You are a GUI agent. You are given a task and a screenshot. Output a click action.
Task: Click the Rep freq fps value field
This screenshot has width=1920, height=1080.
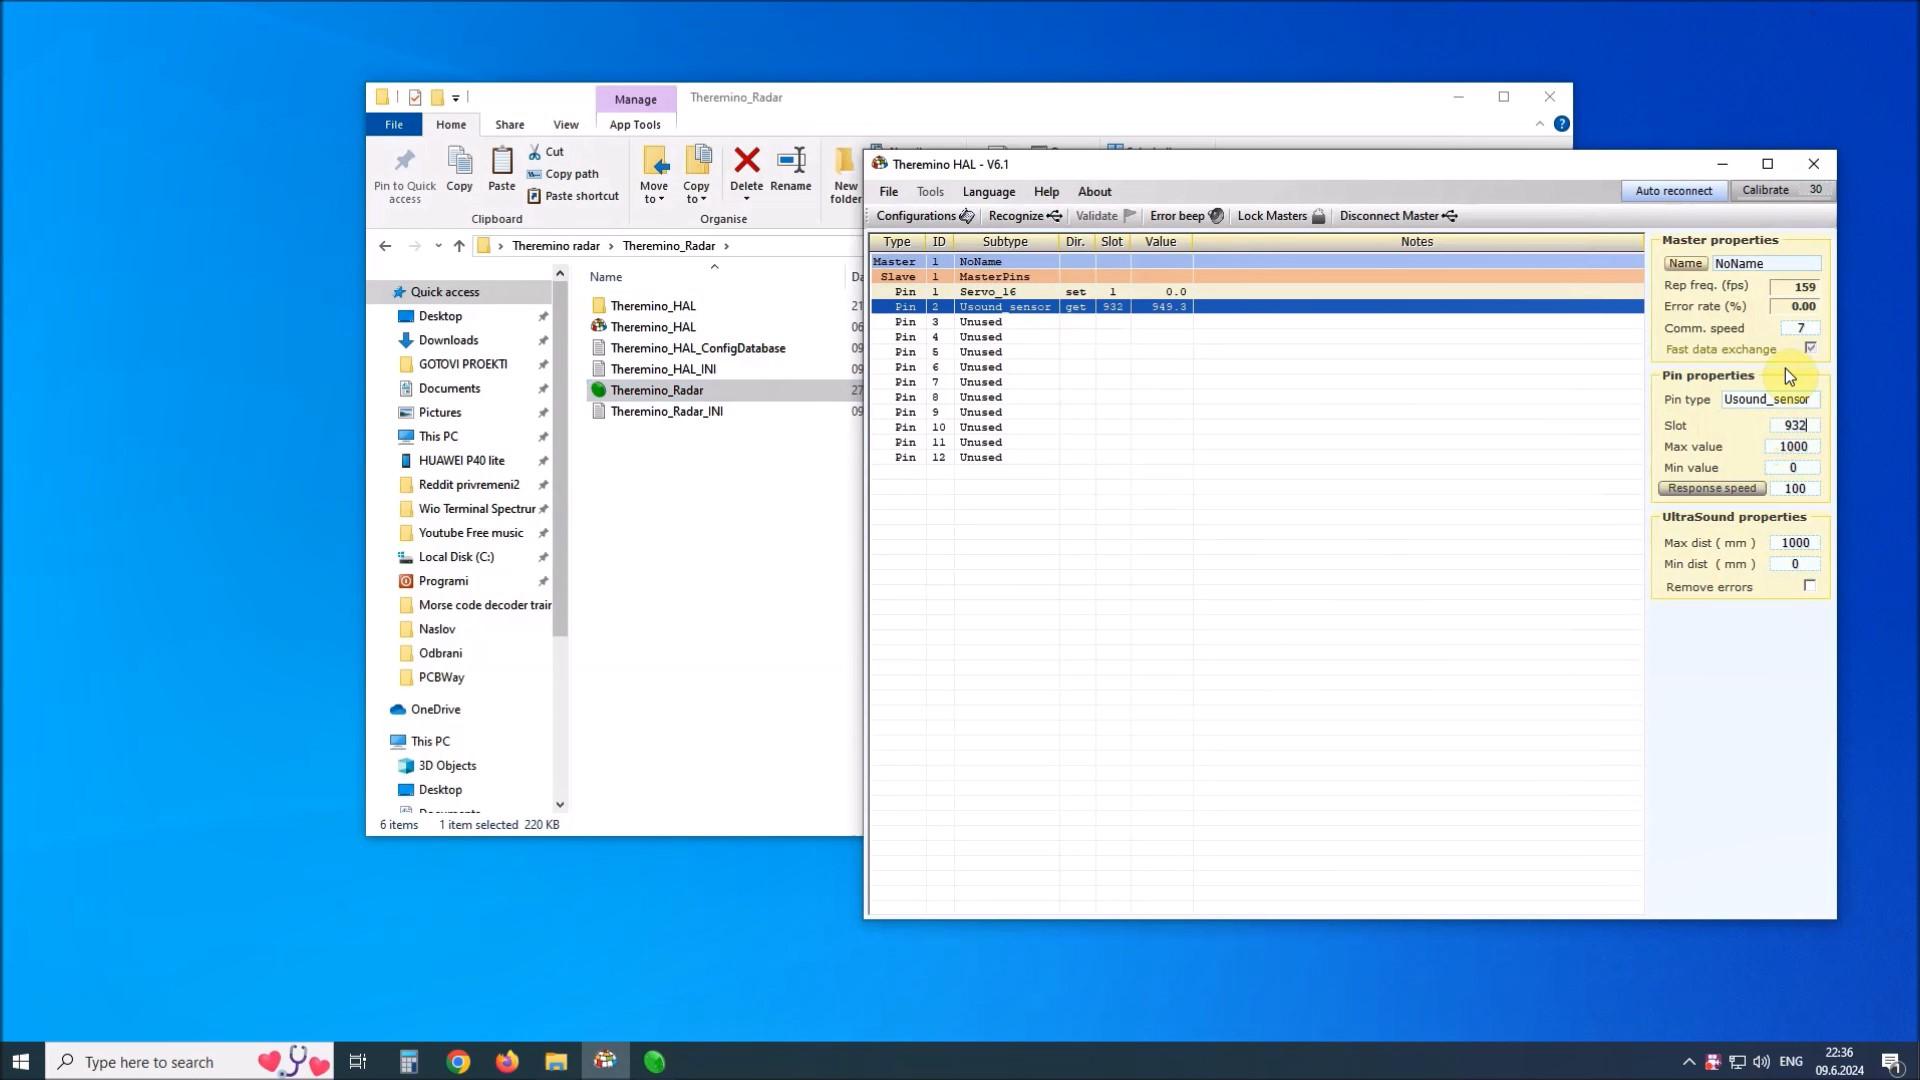[1796, 285]
